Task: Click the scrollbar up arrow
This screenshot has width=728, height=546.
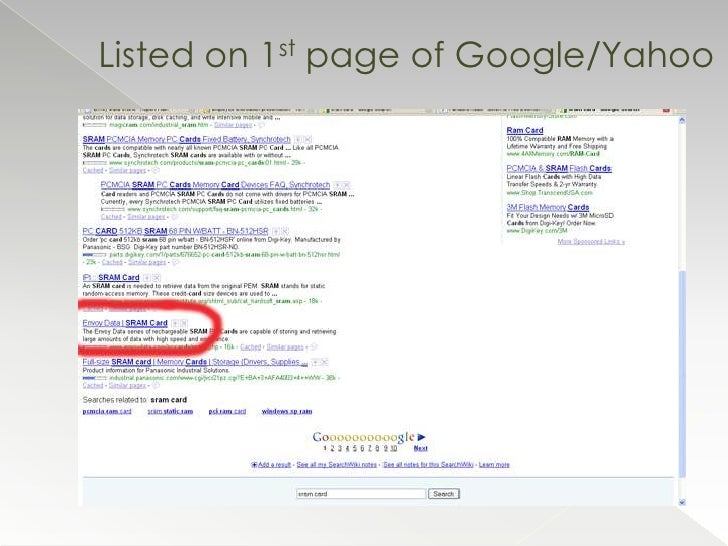Action: pos(682,120)
